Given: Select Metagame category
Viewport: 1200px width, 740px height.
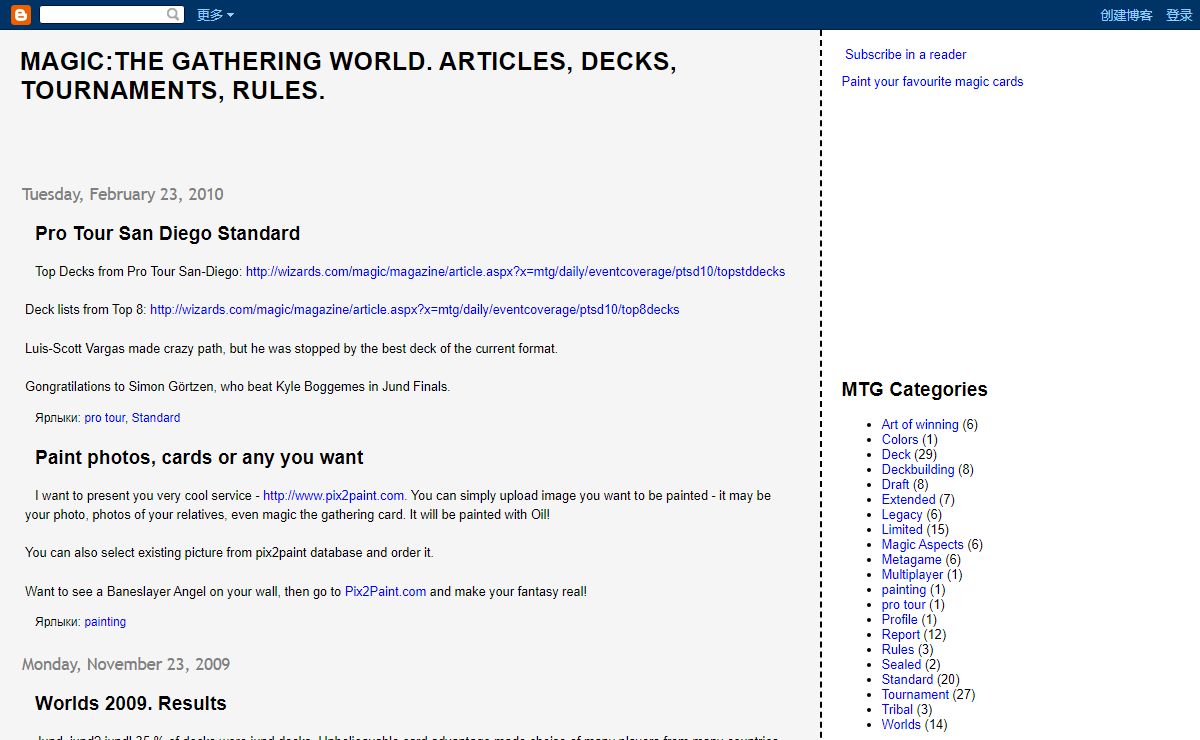Looking at the screenshot, I should pyautogui.click(x=912, y=560).
